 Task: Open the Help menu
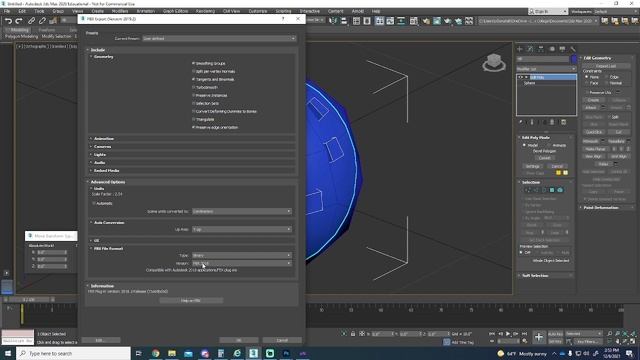click(376, 11)
